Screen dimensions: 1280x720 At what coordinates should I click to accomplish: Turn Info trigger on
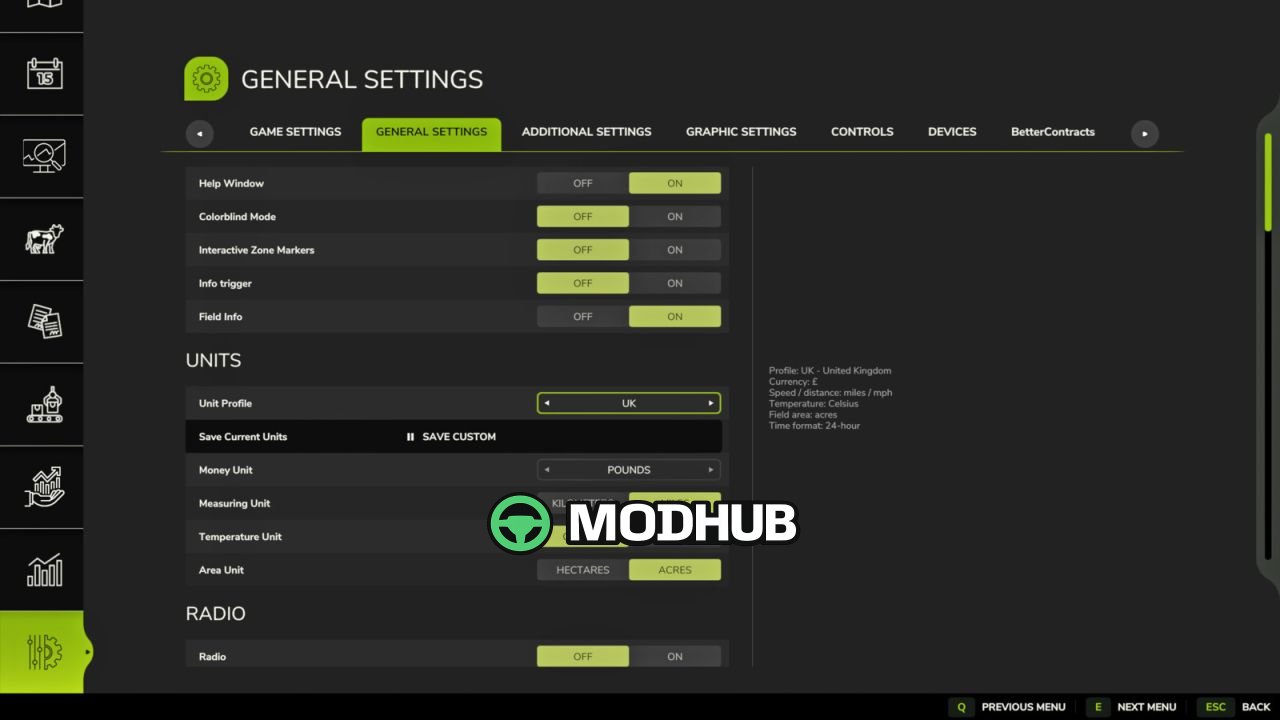click(675, 283)
